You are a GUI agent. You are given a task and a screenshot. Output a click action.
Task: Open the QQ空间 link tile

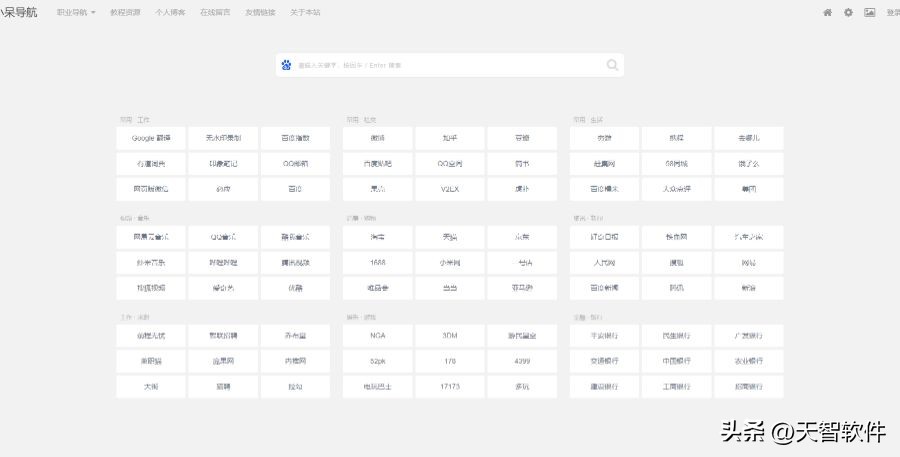450,164
